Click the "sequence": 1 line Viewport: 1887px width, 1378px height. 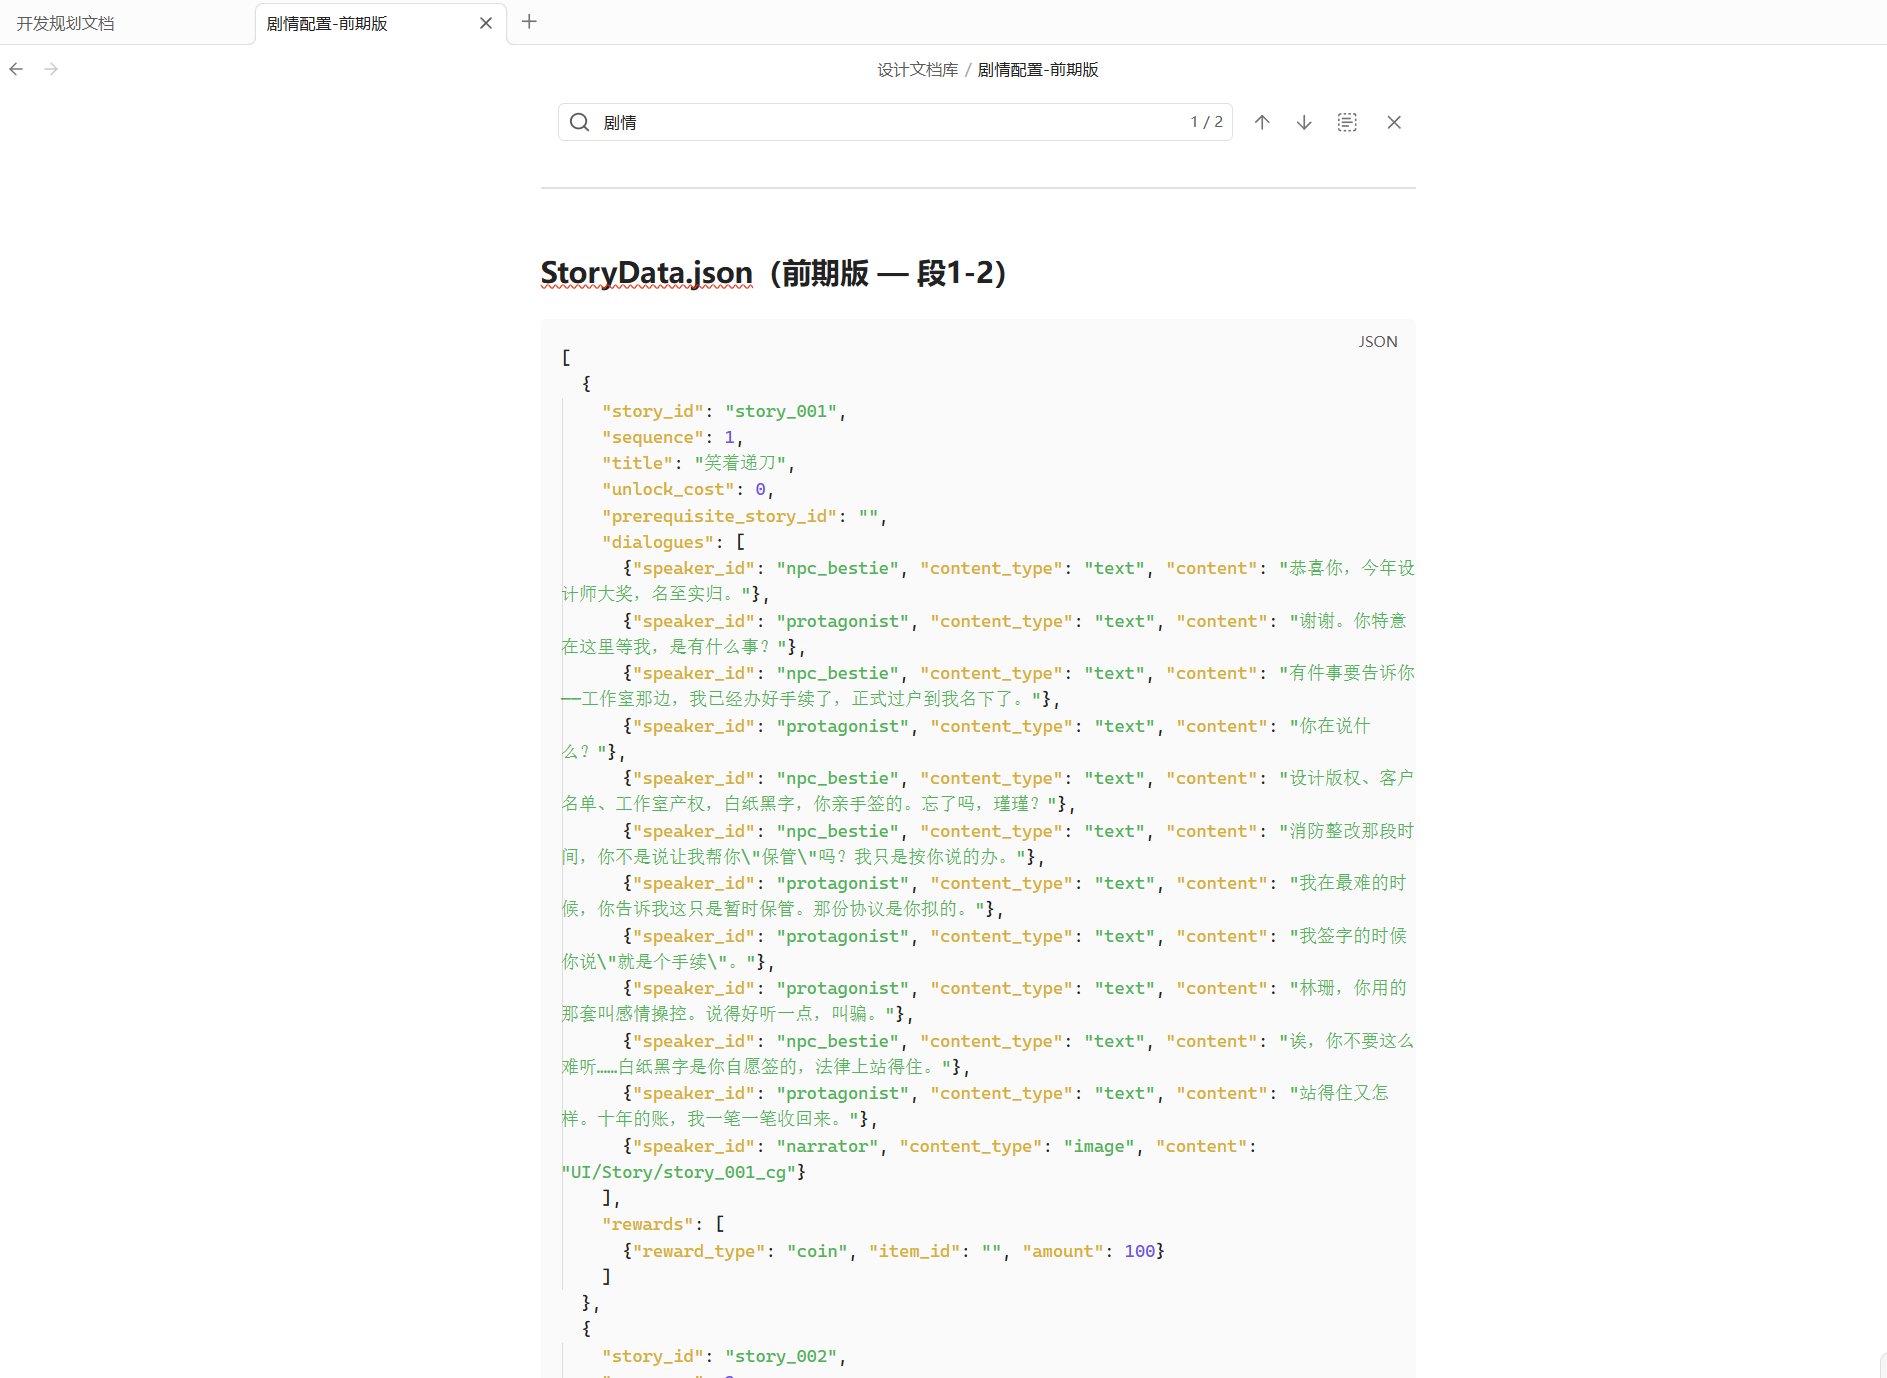click(672, 437)
